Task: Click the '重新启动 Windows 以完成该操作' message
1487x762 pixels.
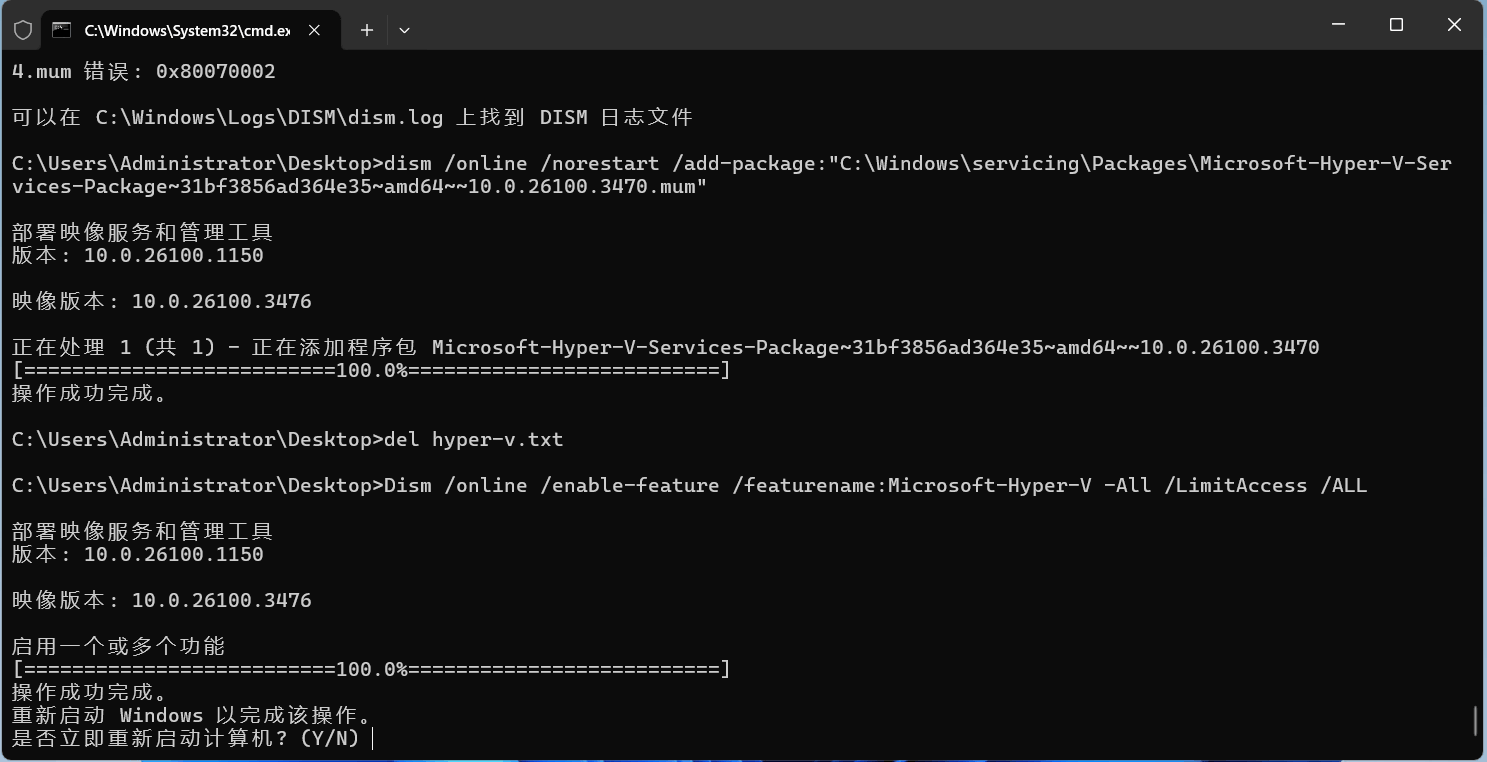Action: 192,716
